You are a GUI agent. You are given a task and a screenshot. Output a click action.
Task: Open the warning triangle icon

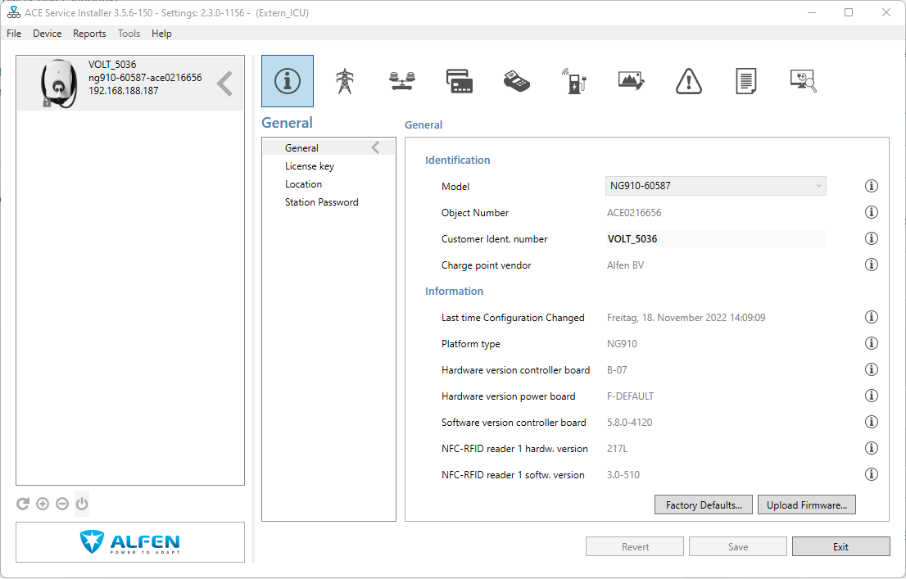click(x=689, y=81)
